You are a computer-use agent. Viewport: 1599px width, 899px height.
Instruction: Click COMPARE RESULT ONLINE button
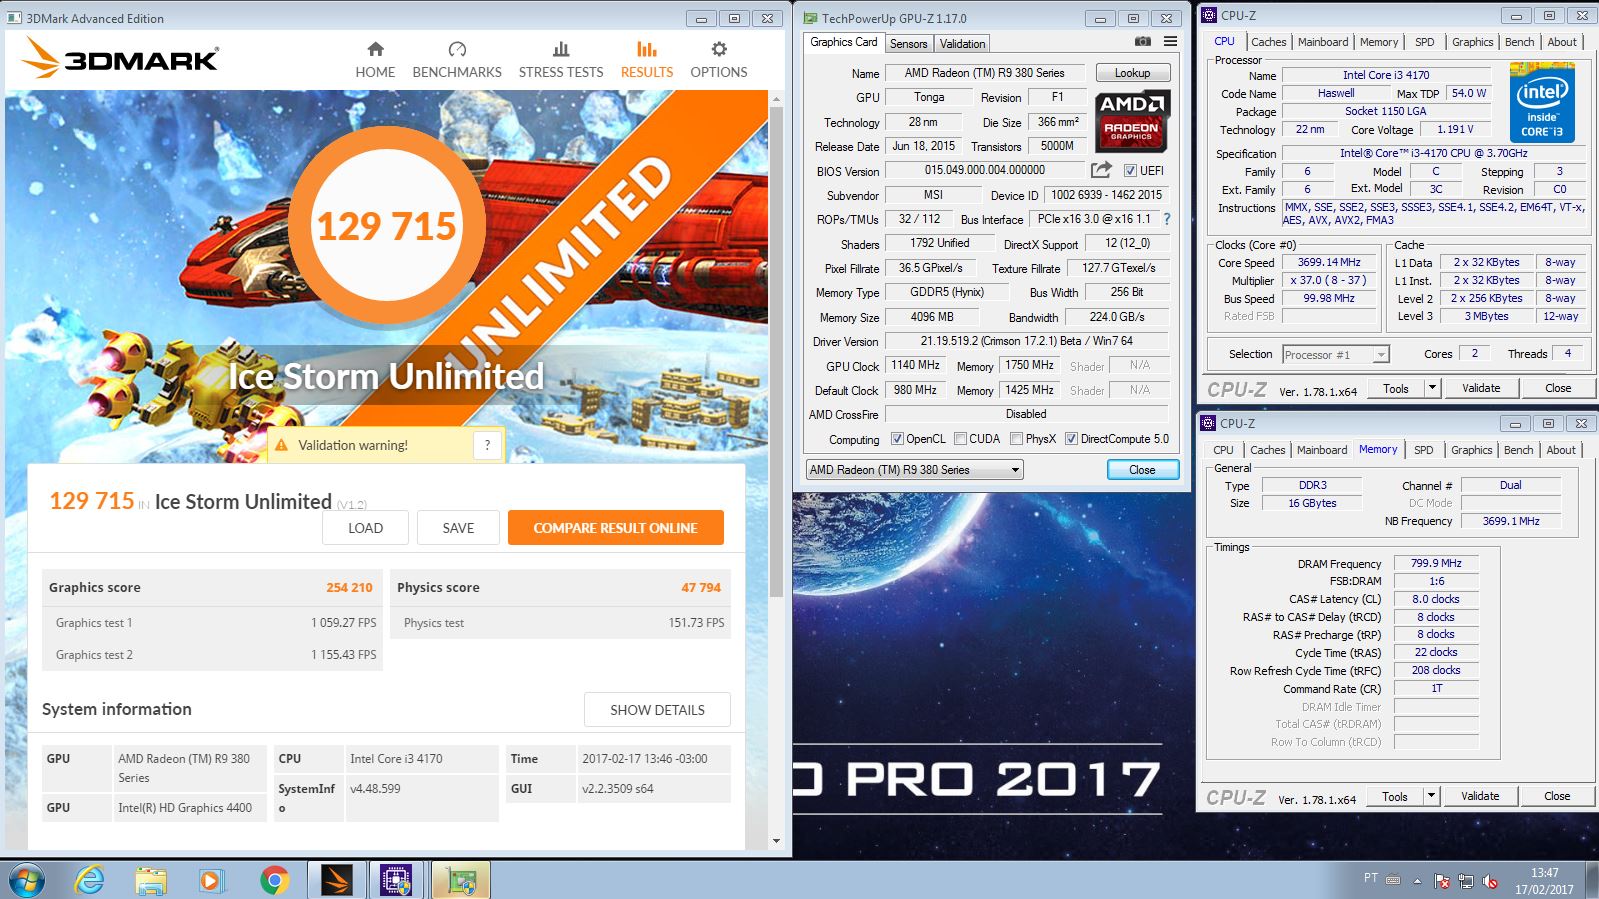tap(615, 528)
